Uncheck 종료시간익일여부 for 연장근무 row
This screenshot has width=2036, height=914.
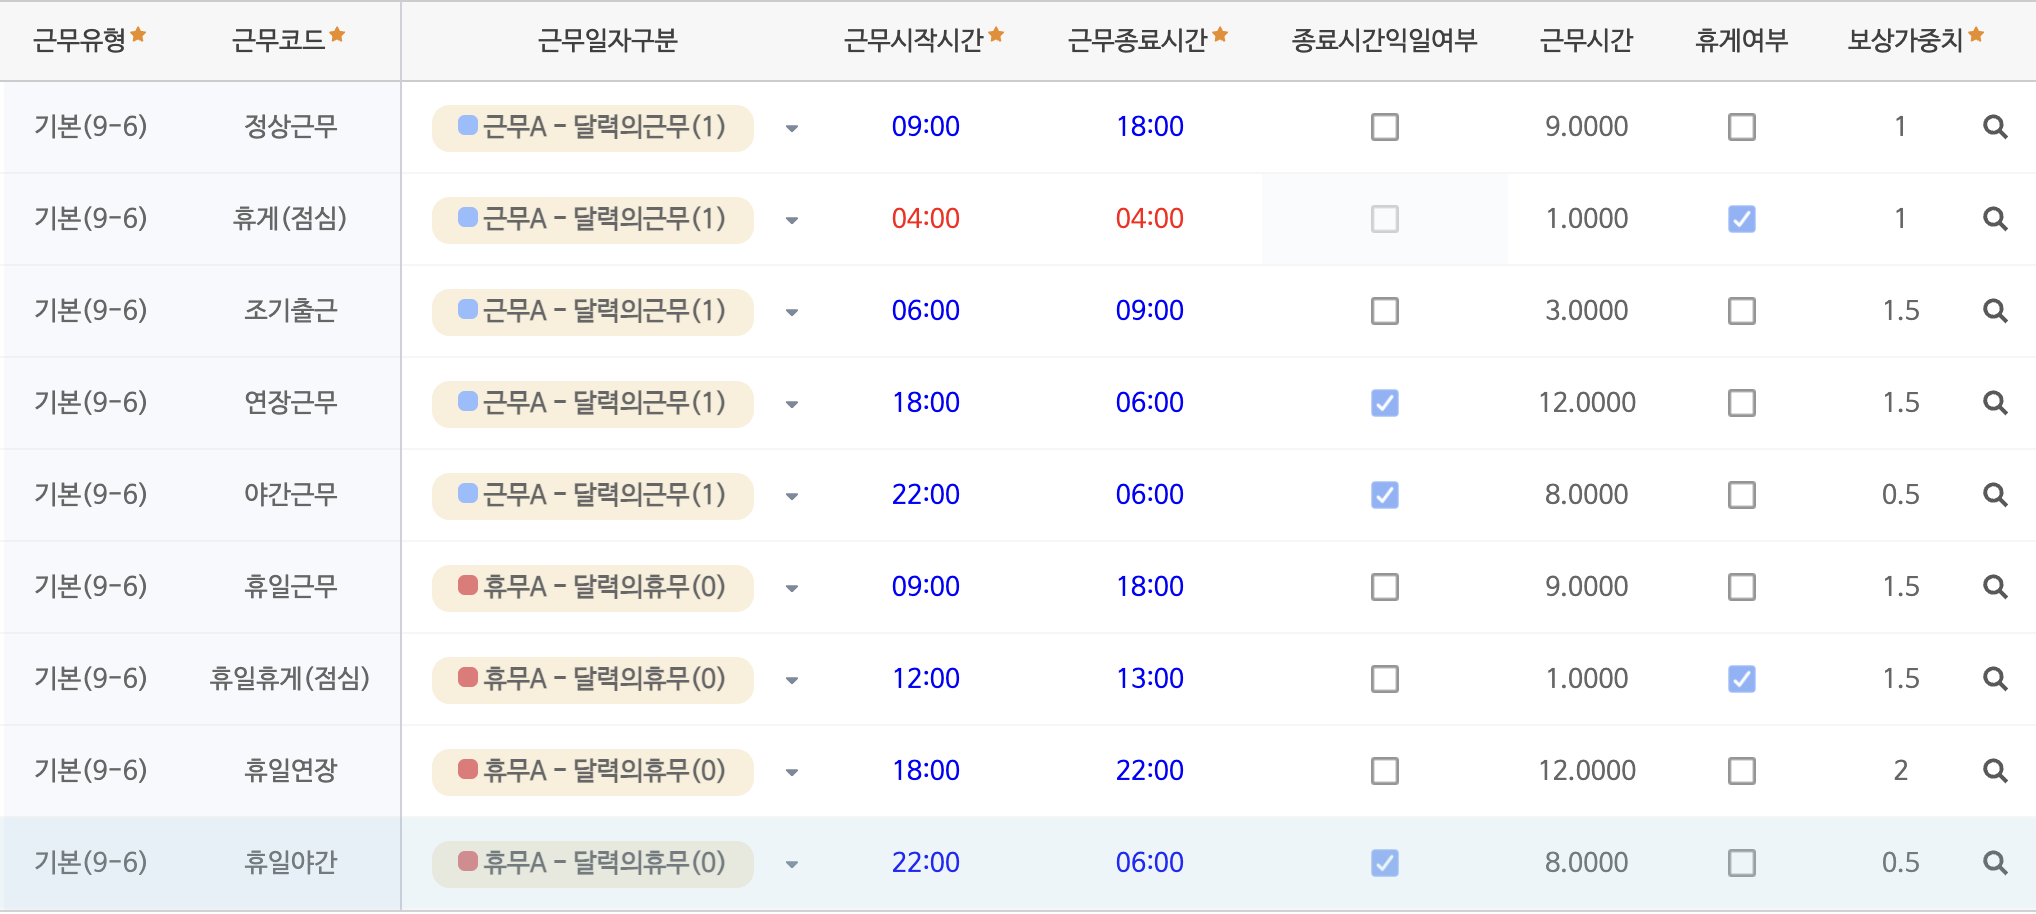tap(1385, 403)
